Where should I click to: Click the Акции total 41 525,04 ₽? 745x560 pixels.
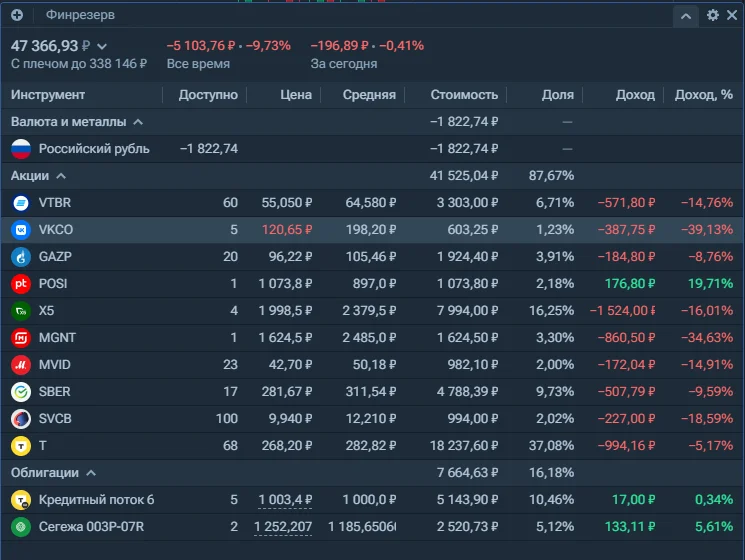pos(464,176)
